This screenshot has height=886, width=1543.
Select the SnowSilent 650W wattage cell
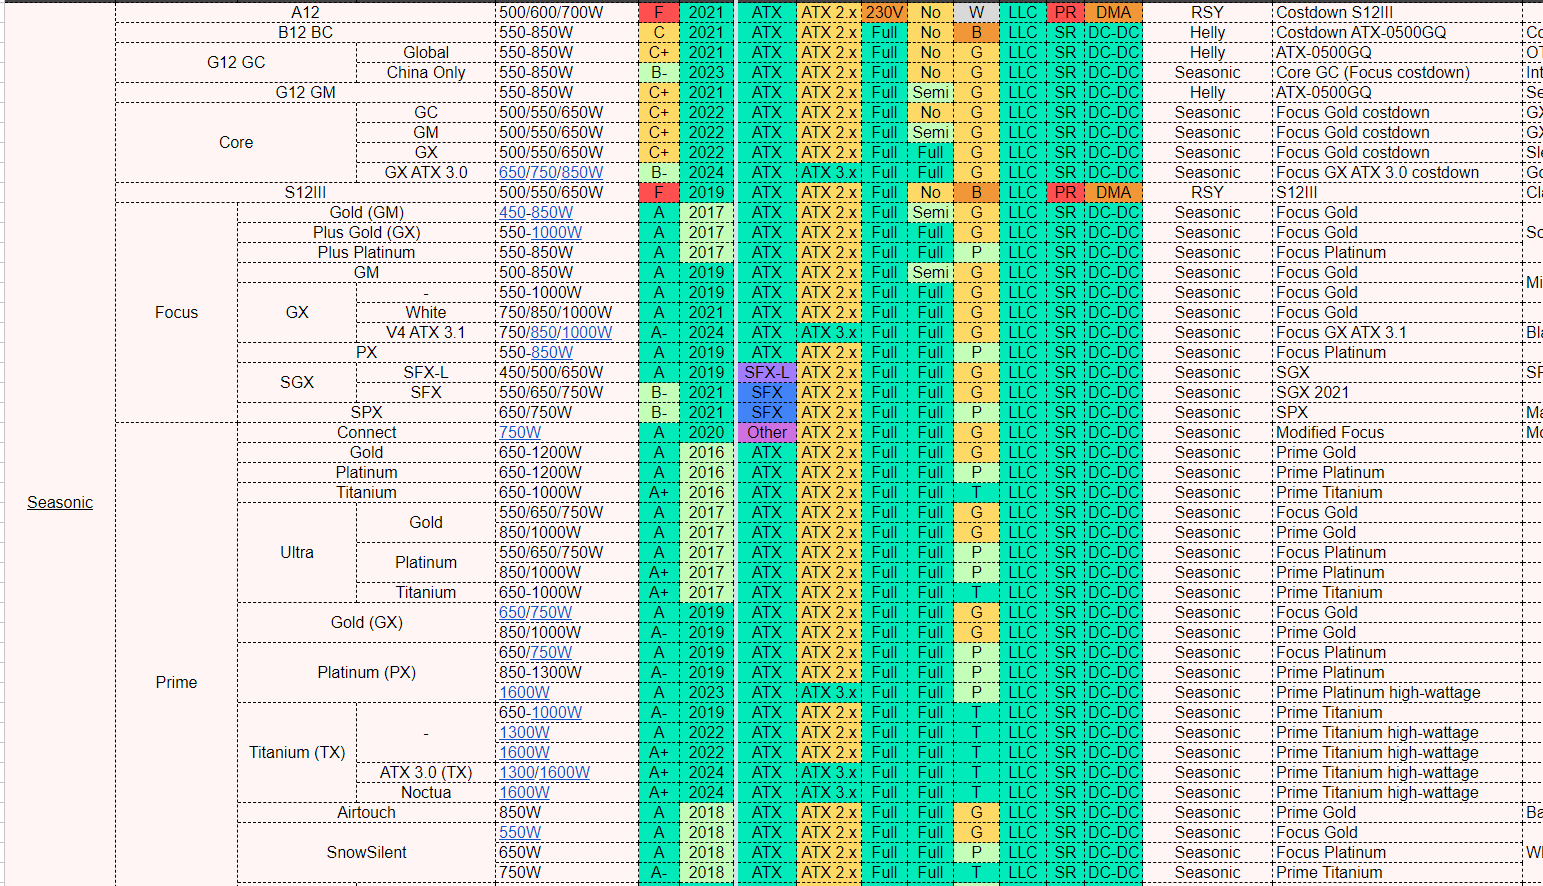567,852
